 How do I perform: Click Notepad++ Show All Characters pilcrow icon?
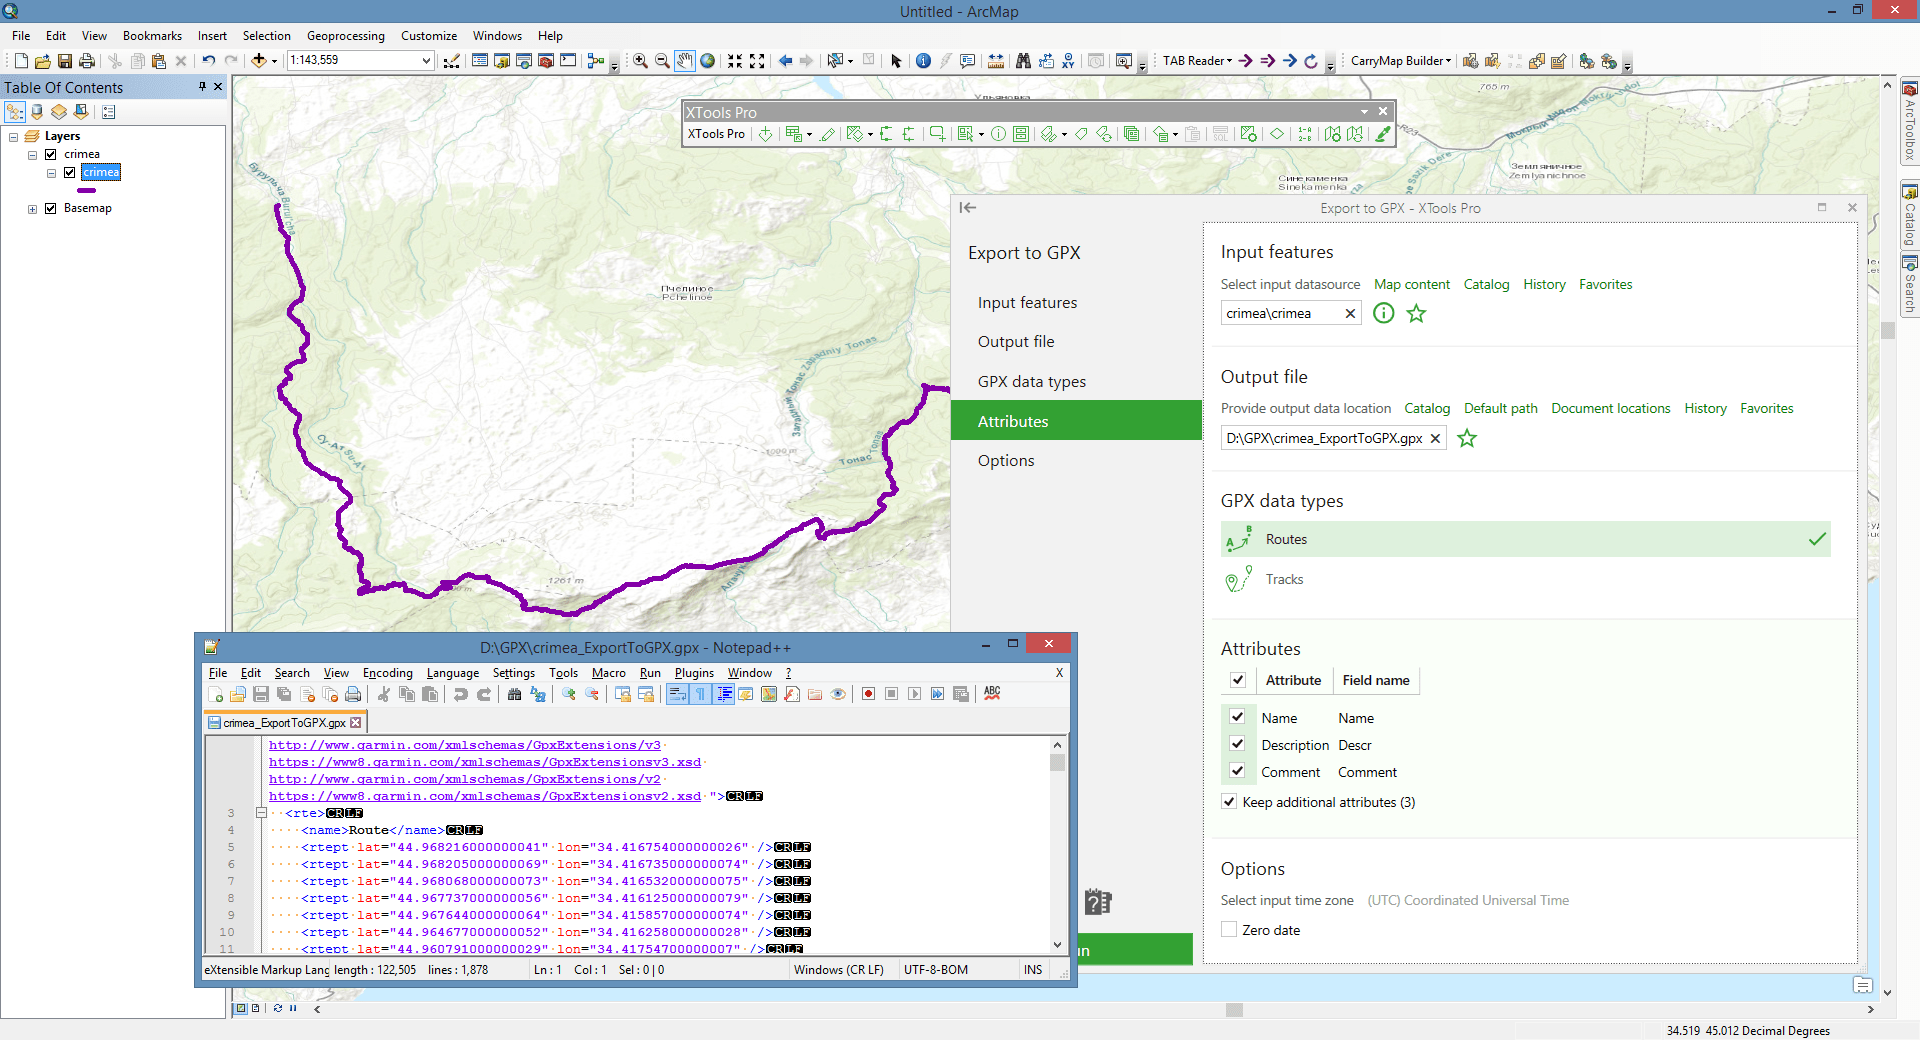click(x=700, y=694)
